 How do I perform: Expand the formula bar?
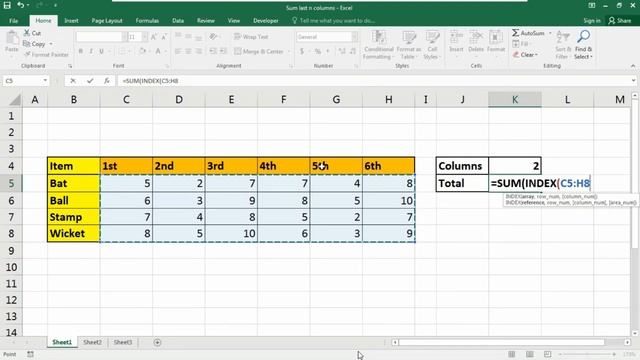[633, 81]
